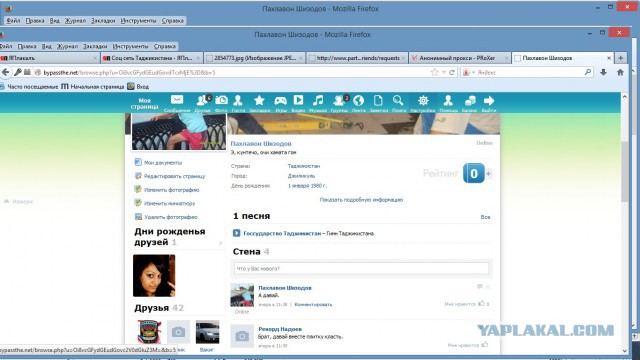The width and height of the screenshot is (640, 360).
Task: Open Видео play icon in navbar
Action: (x=298, y=100)
